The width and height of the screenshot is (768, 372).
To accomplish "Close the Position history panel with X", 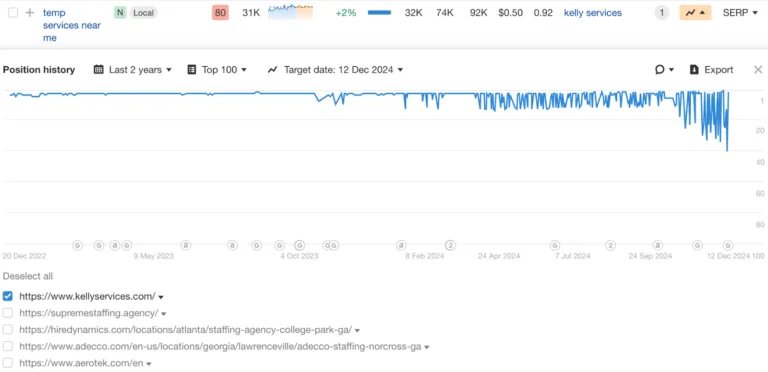I will [758, 70].
